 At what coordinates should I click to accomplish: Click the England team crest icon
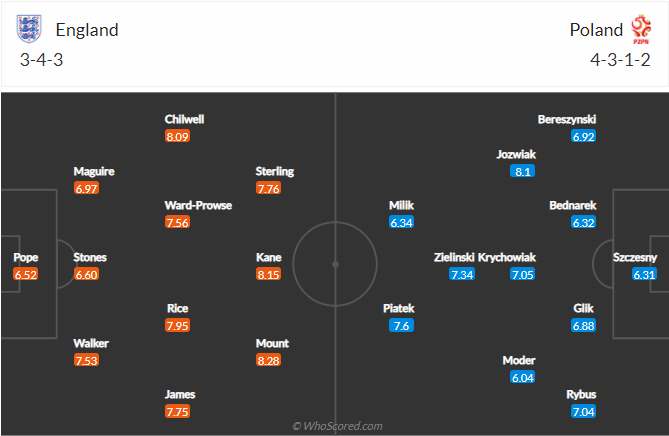[30, 29]
